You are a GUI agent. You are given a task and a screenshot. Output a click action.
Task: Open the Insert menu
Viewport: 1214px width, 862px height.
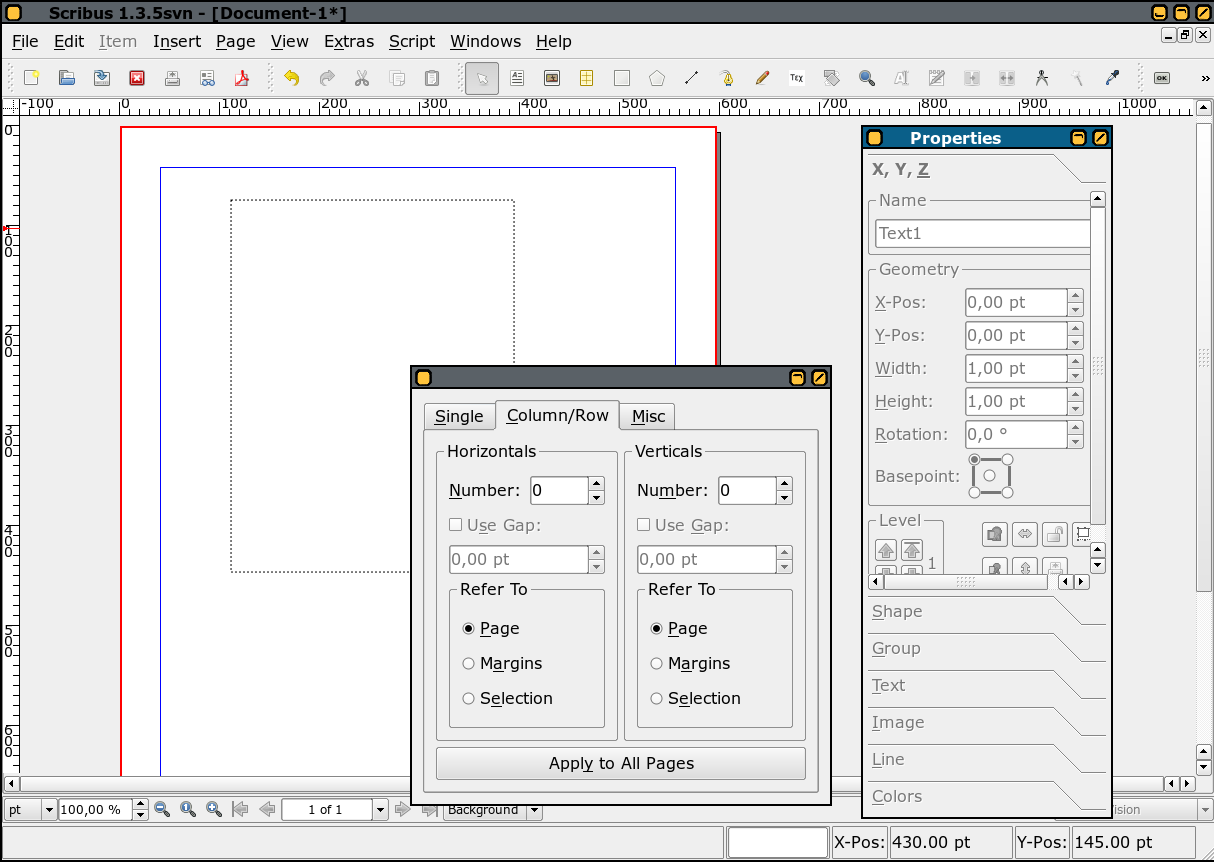pyautogui.click(x=177, y=41)
